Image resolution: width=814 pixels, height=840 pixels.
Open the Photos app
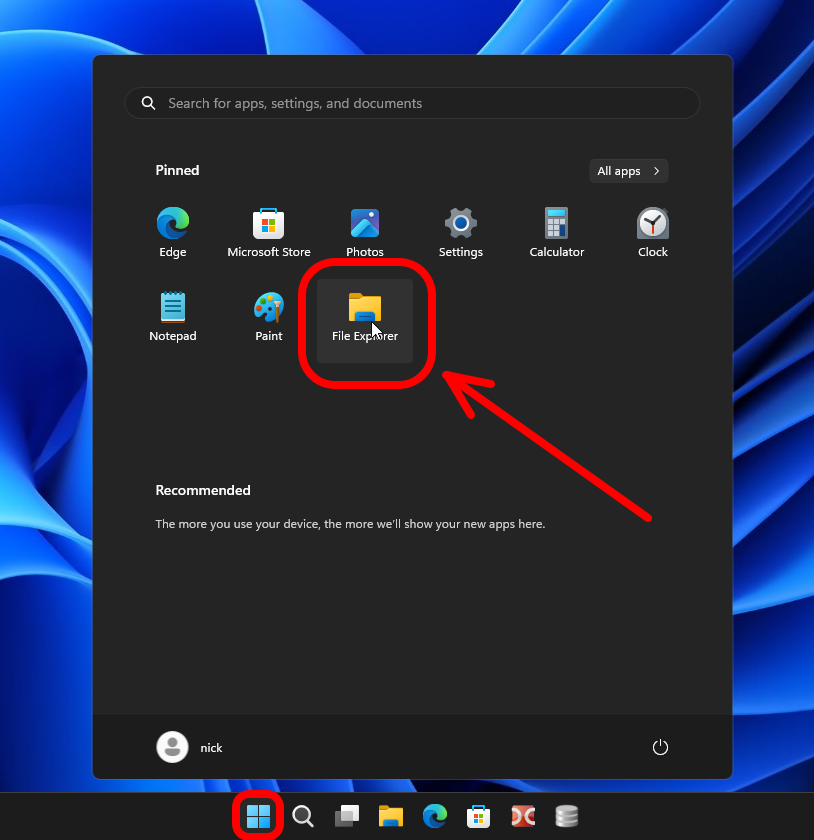tap(365, 233)
